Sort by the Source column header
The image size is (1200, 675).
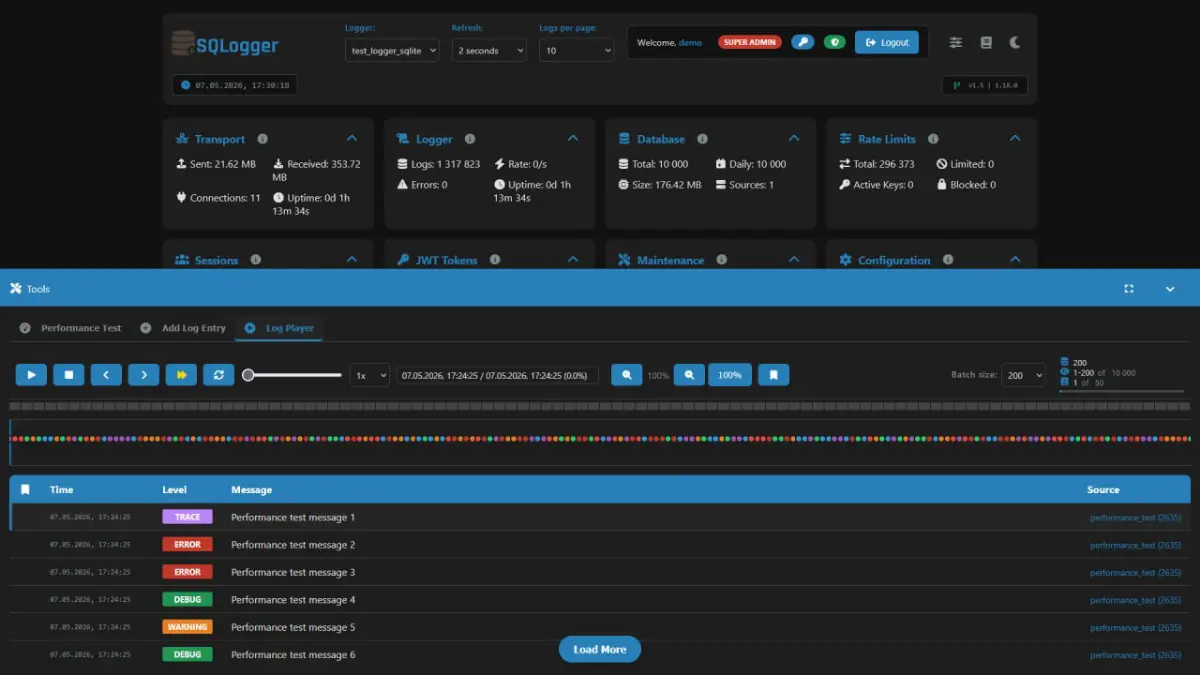coord(1103,490)
